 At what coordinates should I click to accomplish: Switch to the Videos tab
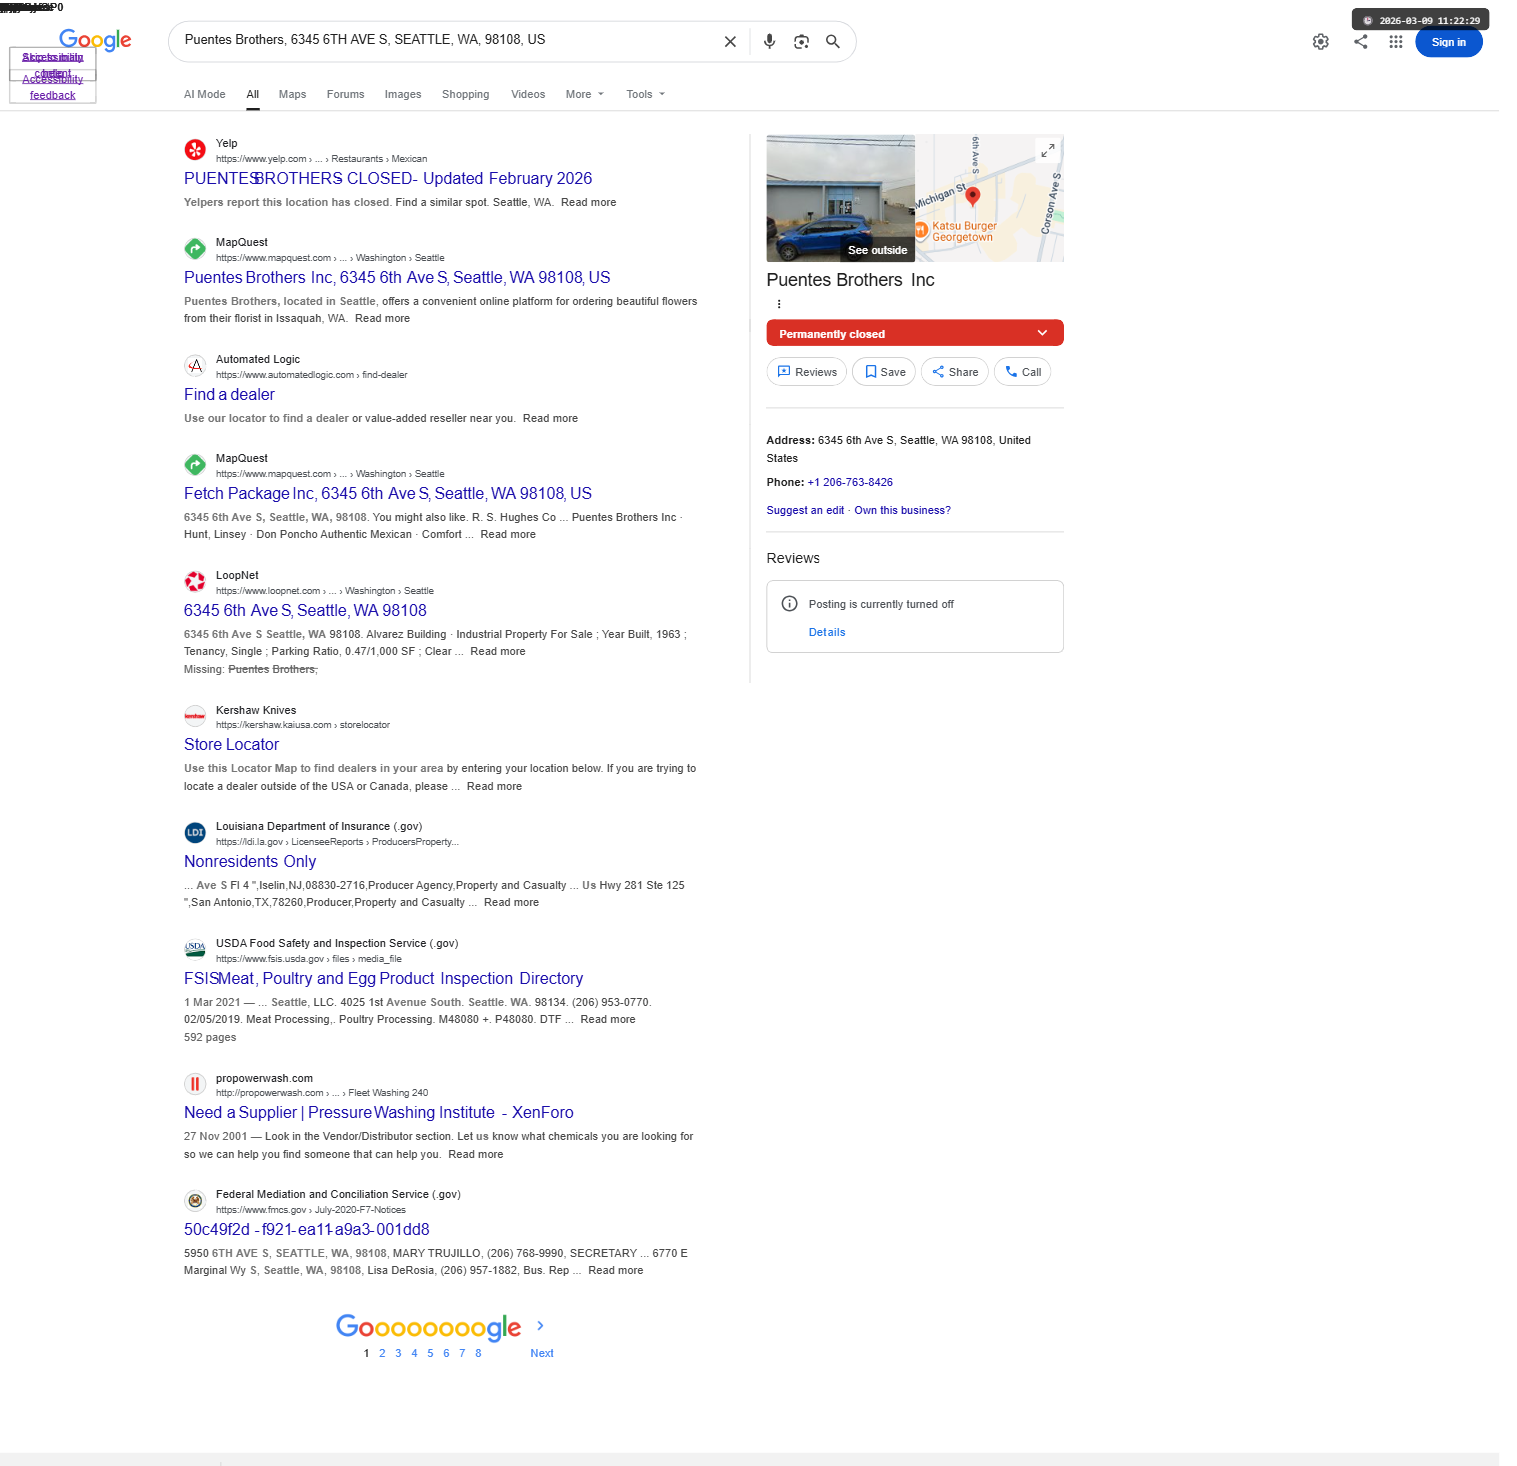[x=528, y=94]
